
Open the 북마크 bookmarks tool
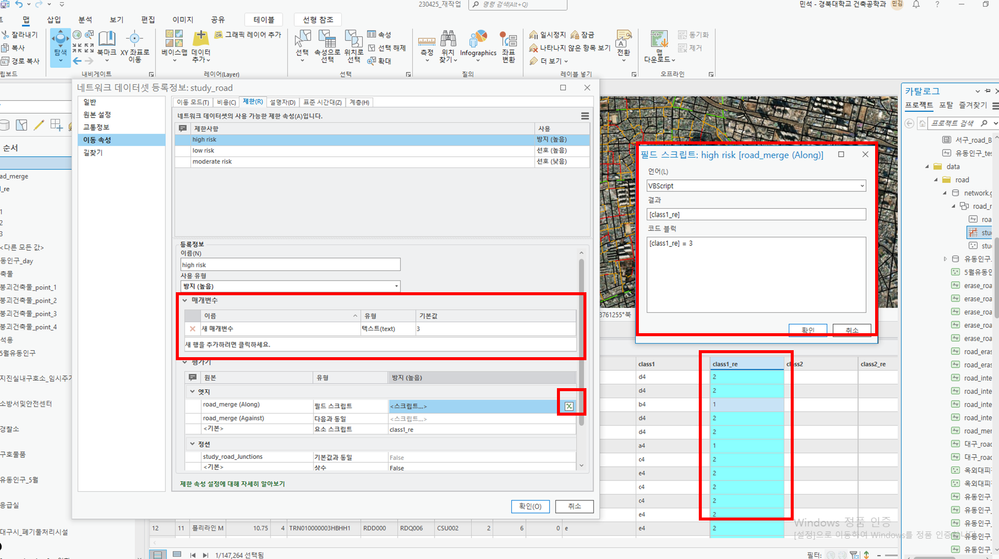click(x=106, y=44)
